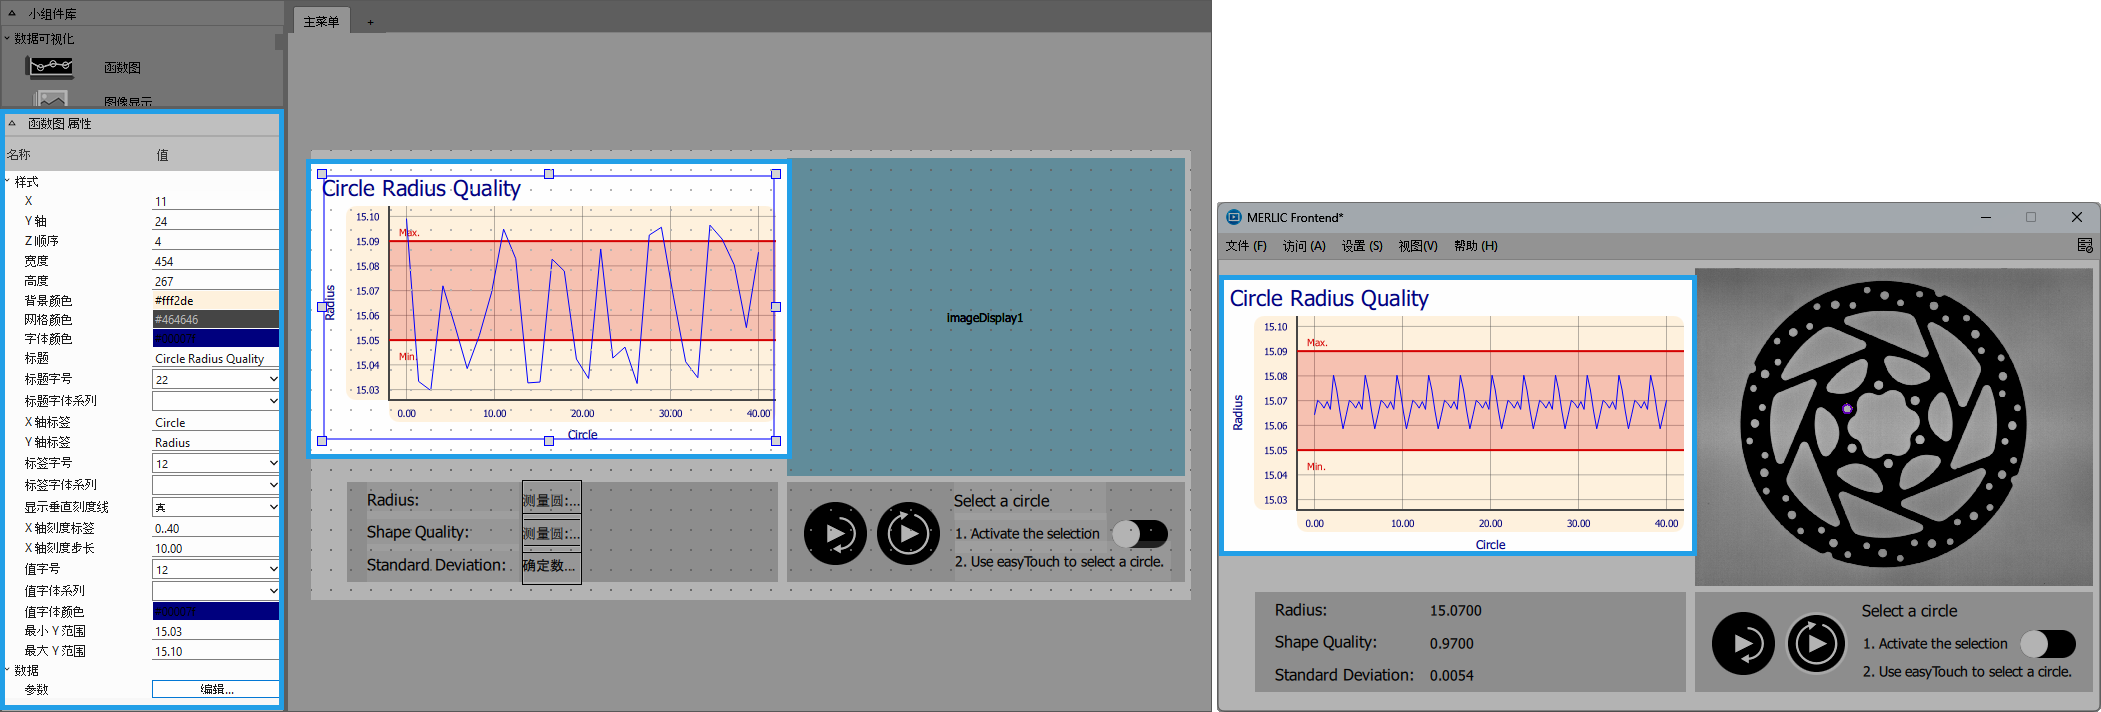The width and height of the screenshot is (2101, 712).
Task: Open the 显示垂直刻度线 dropdown
Action: point(215,507)
